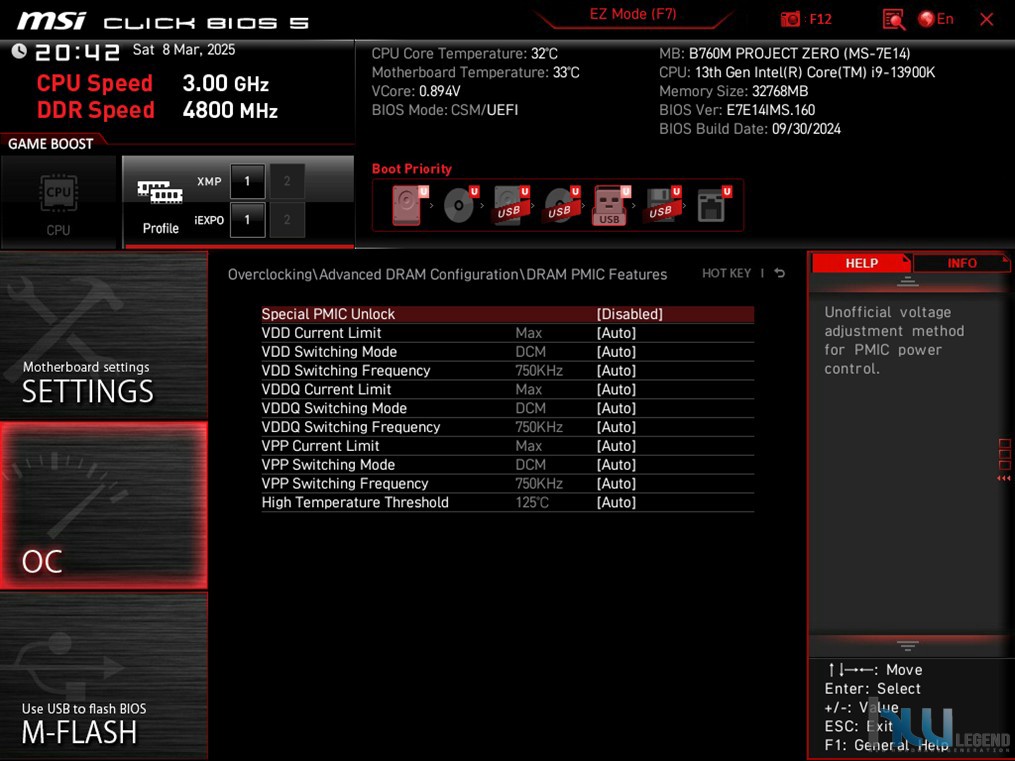
Task: Open VDD Switching Frequency [Auto] value
Action: pyautogui.click(x=616, y=370)
